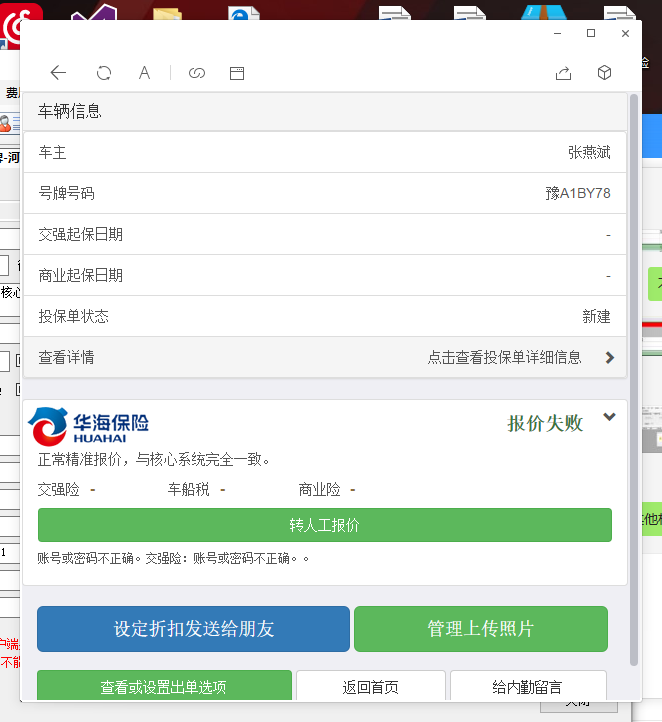Close the quote window
Viewport: 662px width, 722px height.
tap(625, 34)
